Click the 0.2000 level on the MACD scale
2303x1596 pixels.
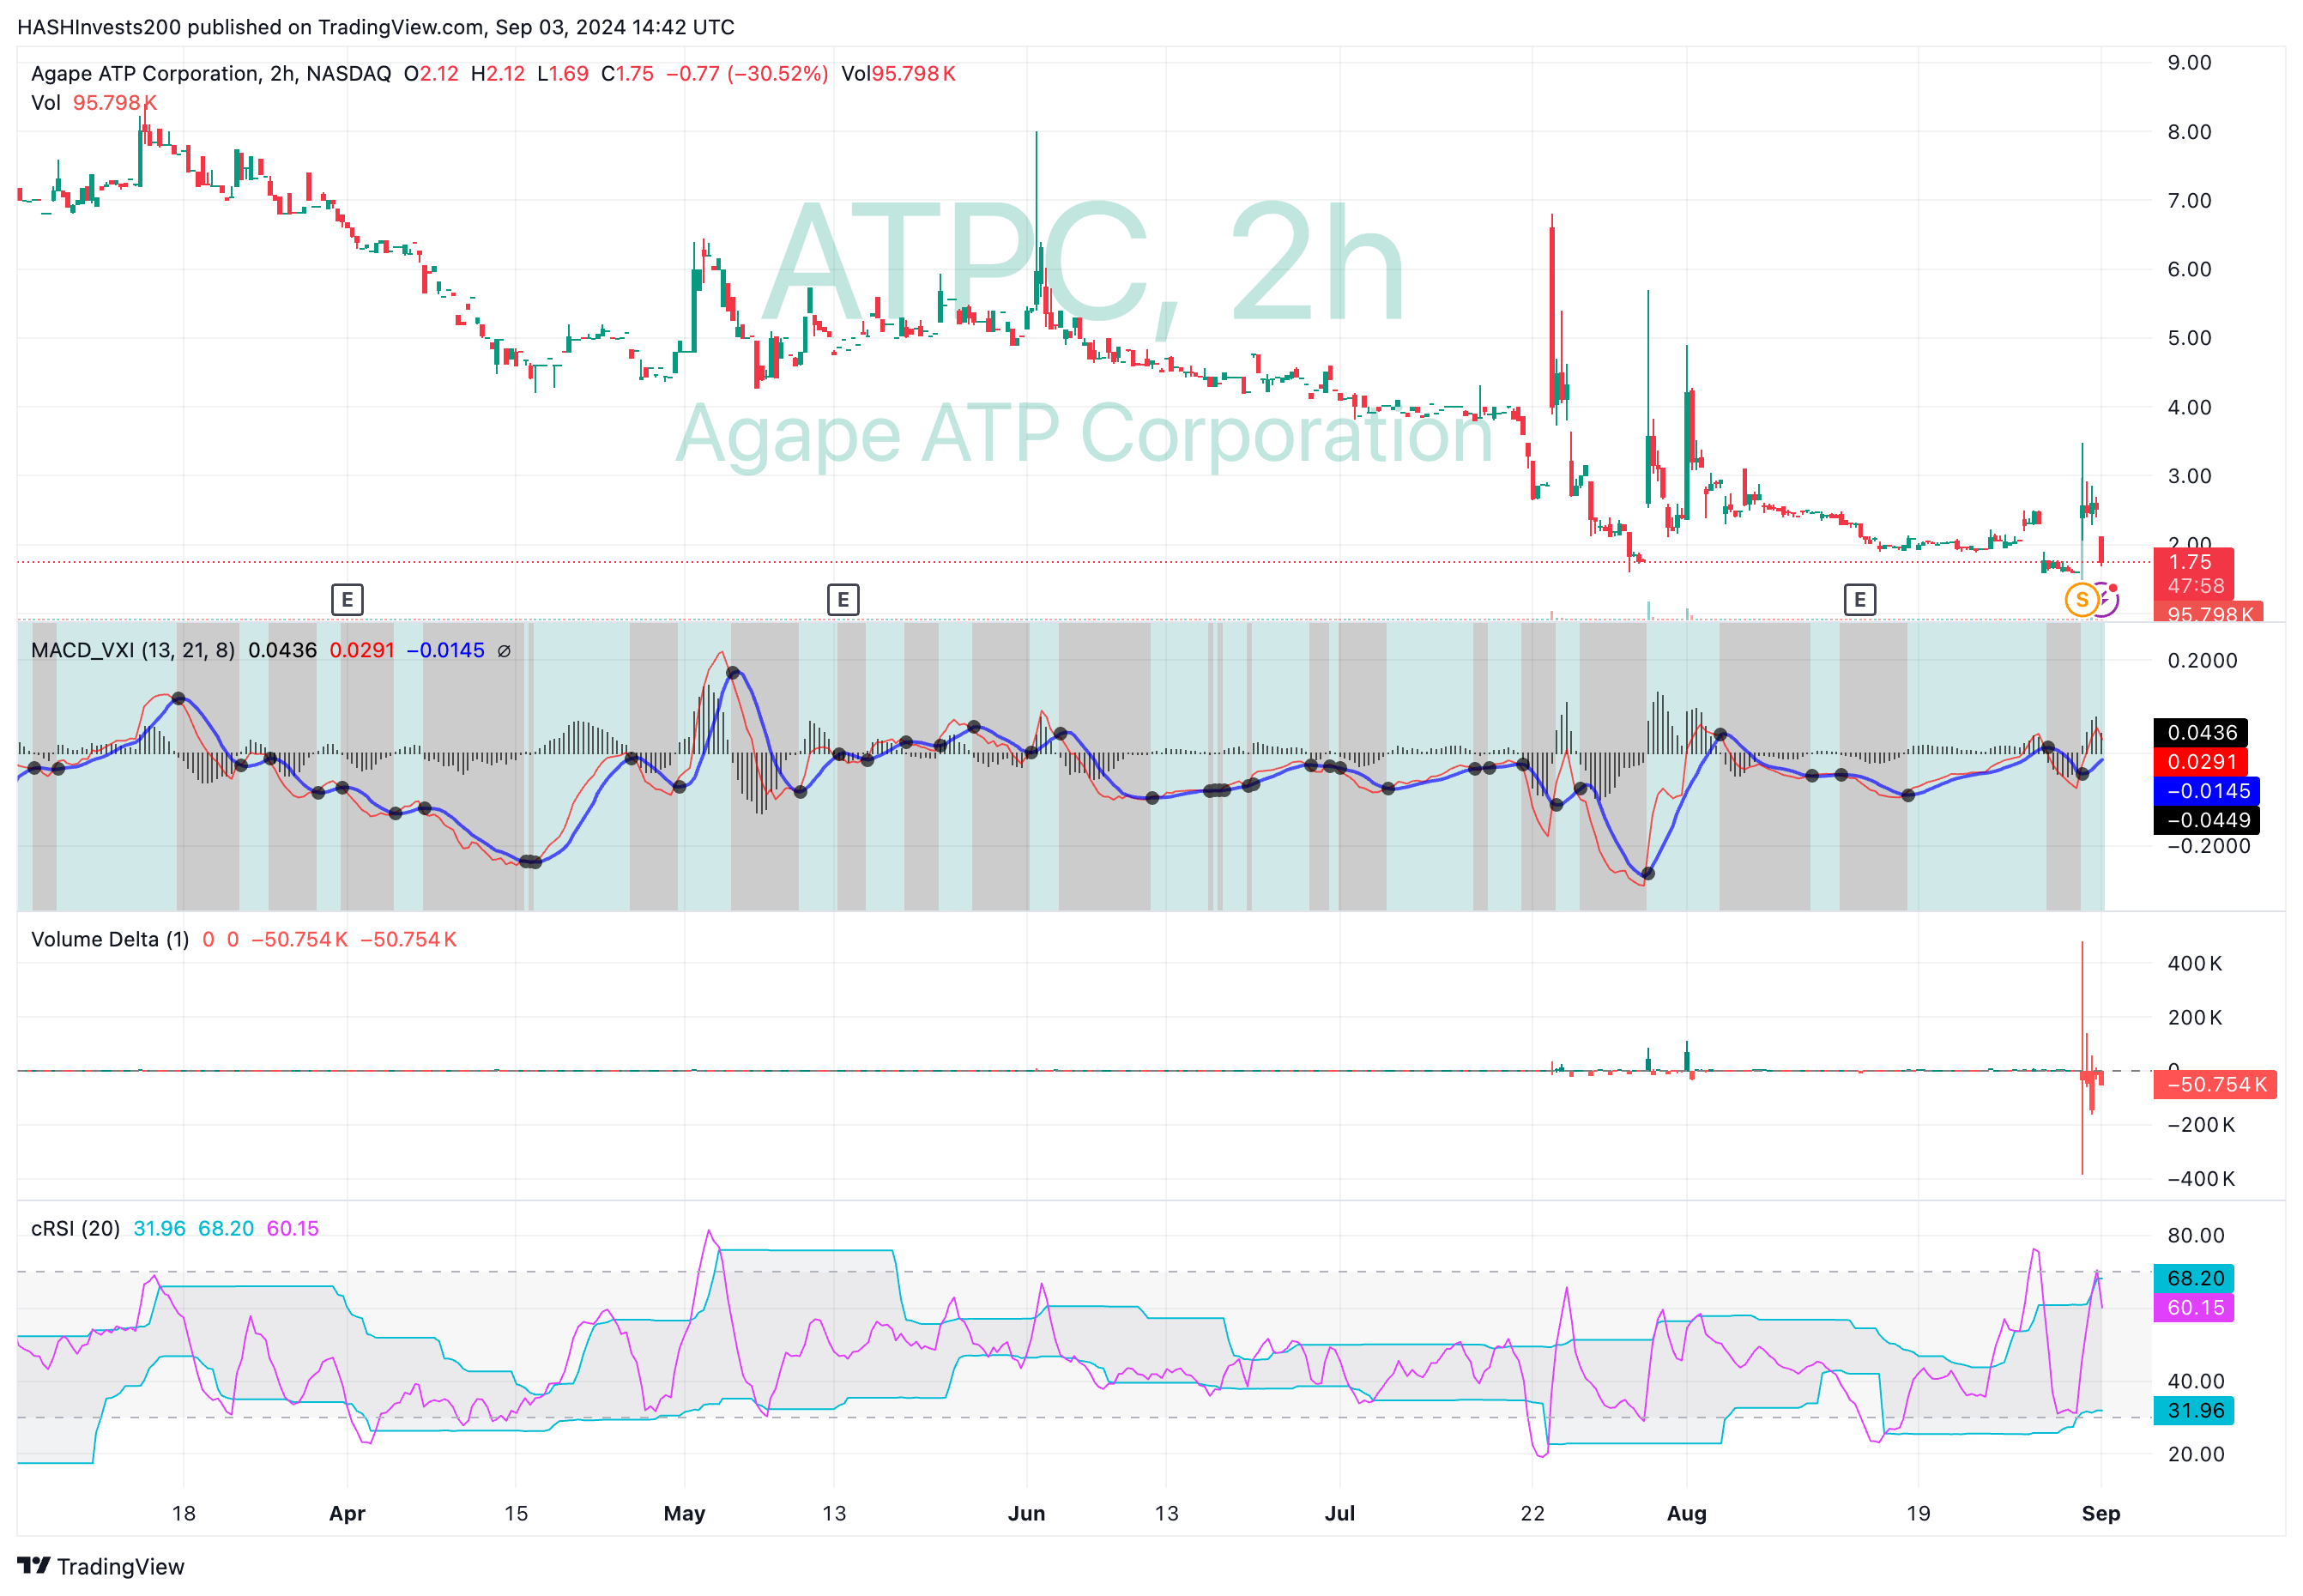[x=2202, y=661]
